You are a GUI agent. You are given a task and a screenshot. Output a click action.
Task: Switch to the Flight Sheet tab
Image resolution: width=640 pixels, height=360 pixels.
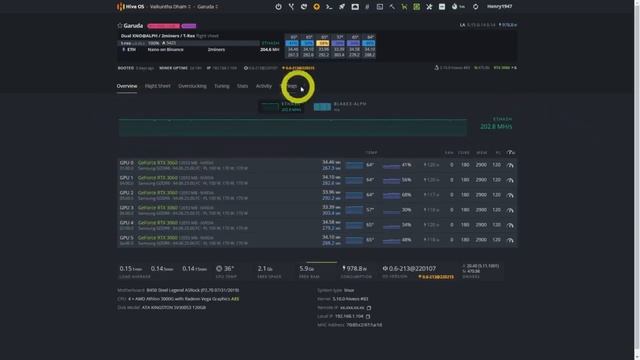coord(158,86)
